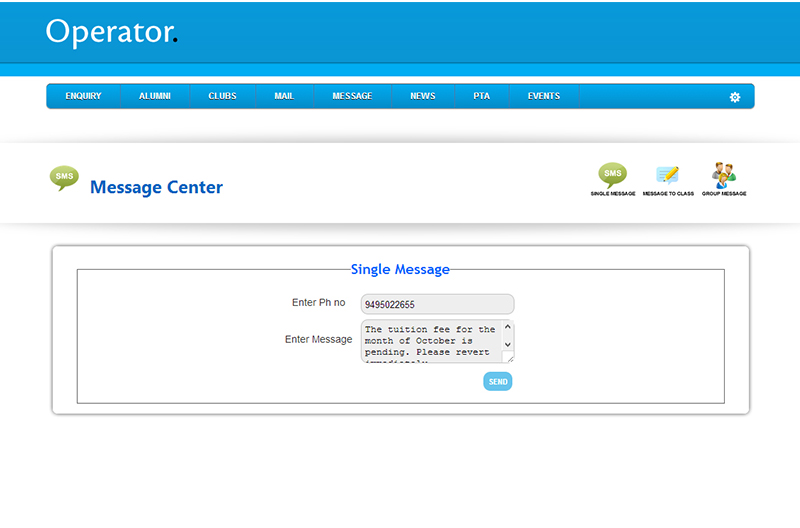The image size is (800, 528).
Task: Focus the Enter Ph no field
Action: point(437,304)
